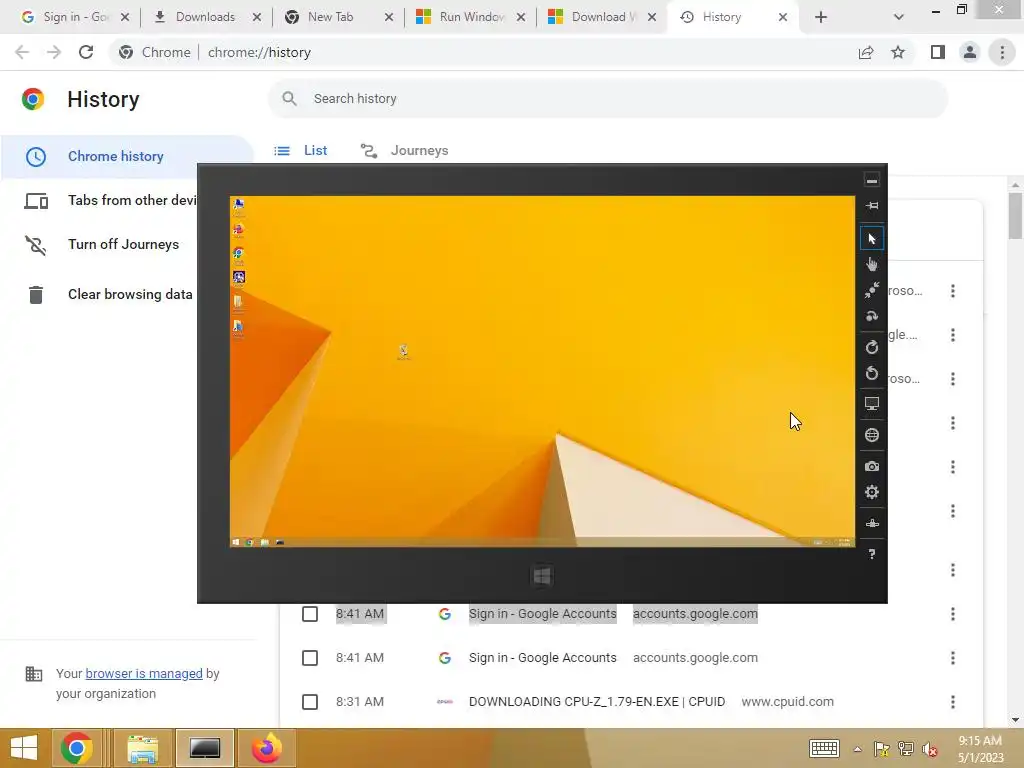Share this page icon in address bar

[x=866, y=52]
